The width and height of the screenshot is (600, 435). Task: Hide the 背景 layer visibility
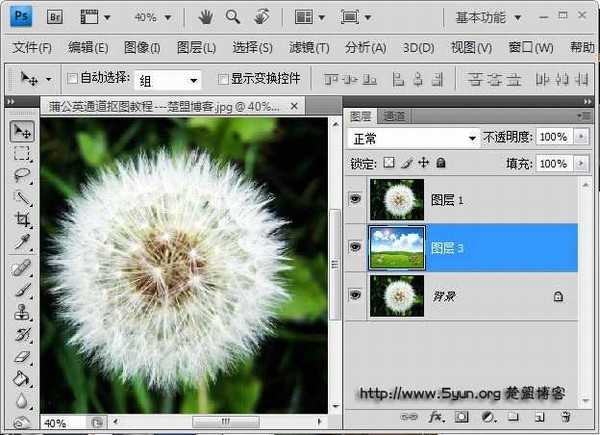(355, 296)
